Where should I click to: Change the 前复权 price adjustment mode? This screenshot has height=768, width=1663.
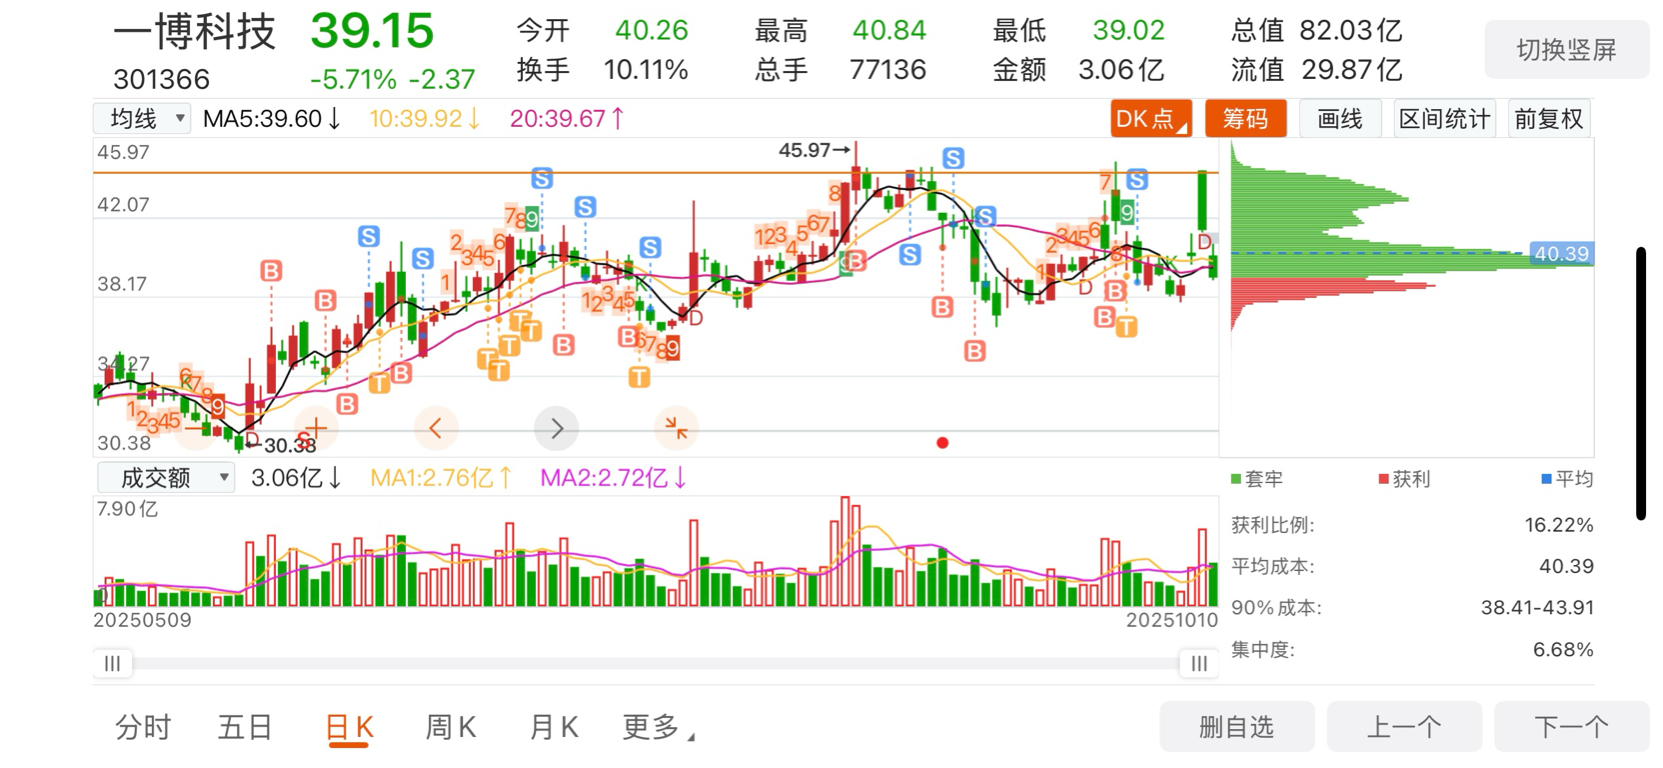pos(1548,119)
